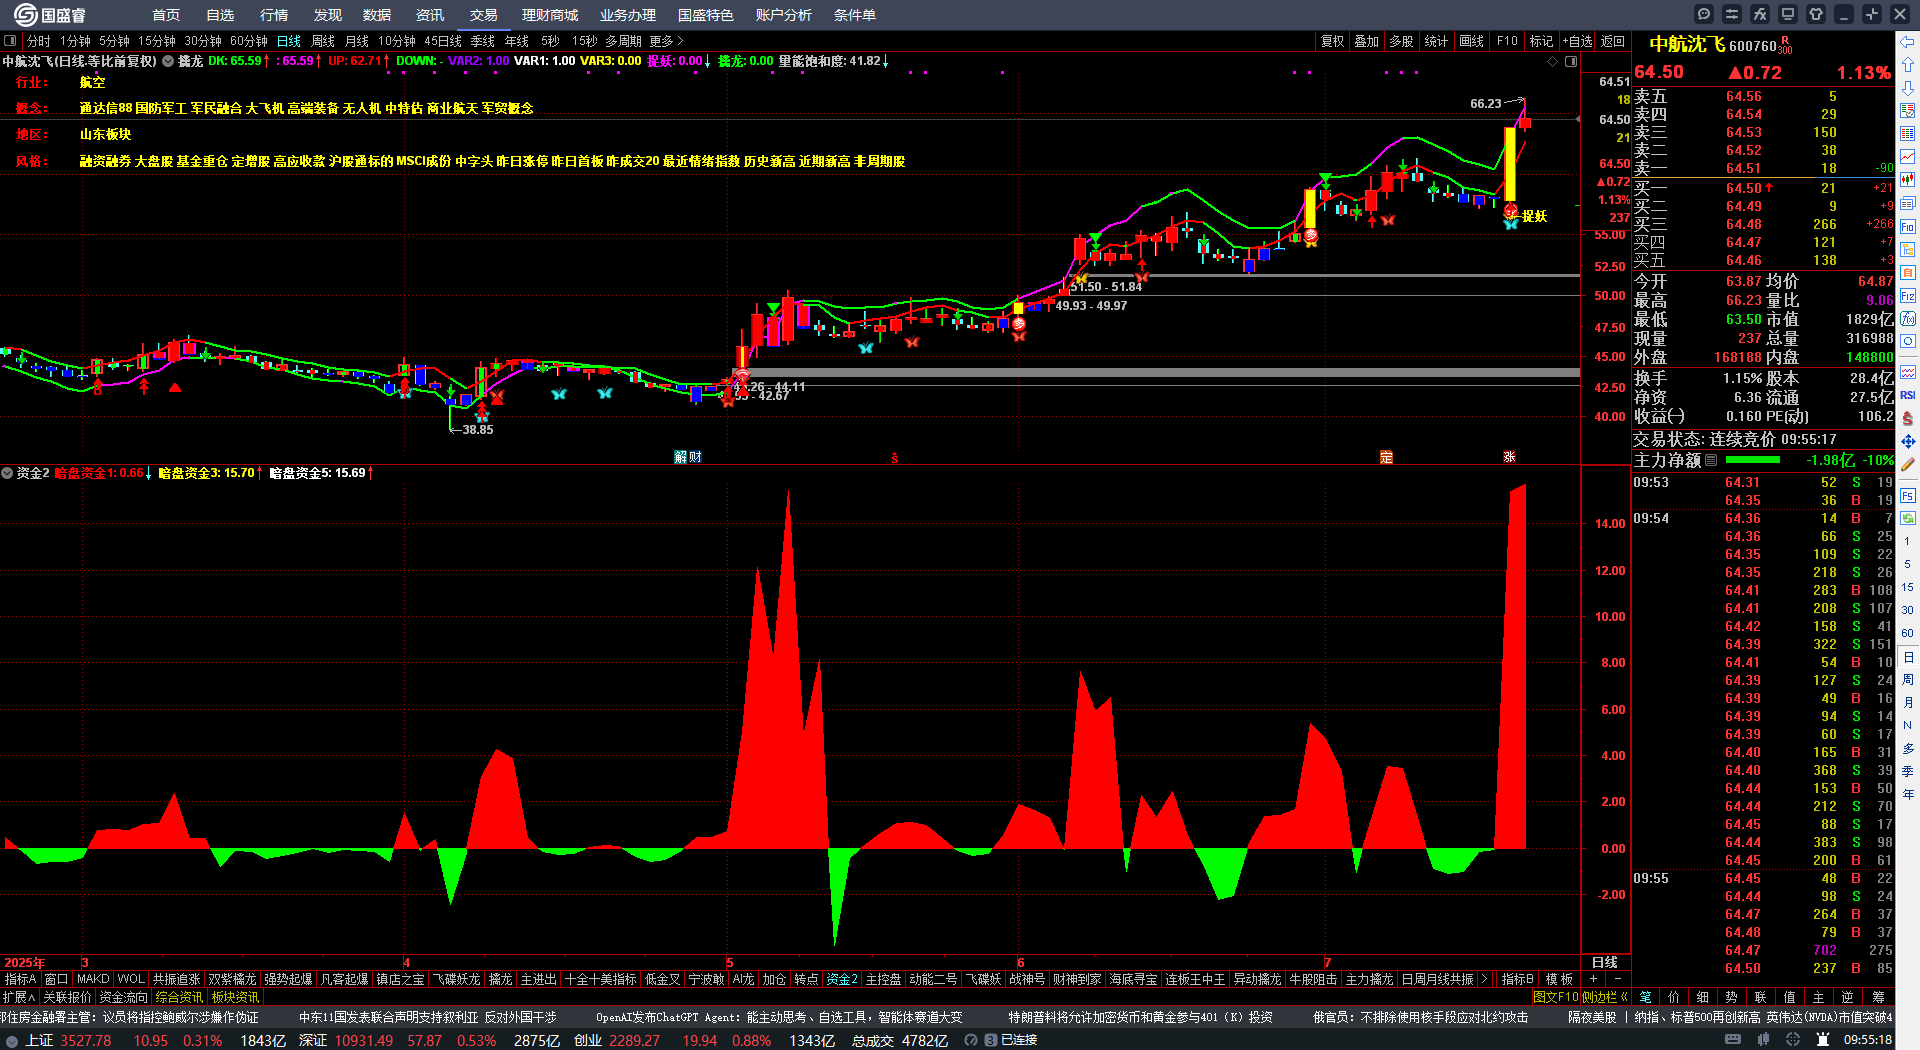Select 15 minute period in right sidebar
Screen dimensions: 1920x1050
coord(1908,587)
